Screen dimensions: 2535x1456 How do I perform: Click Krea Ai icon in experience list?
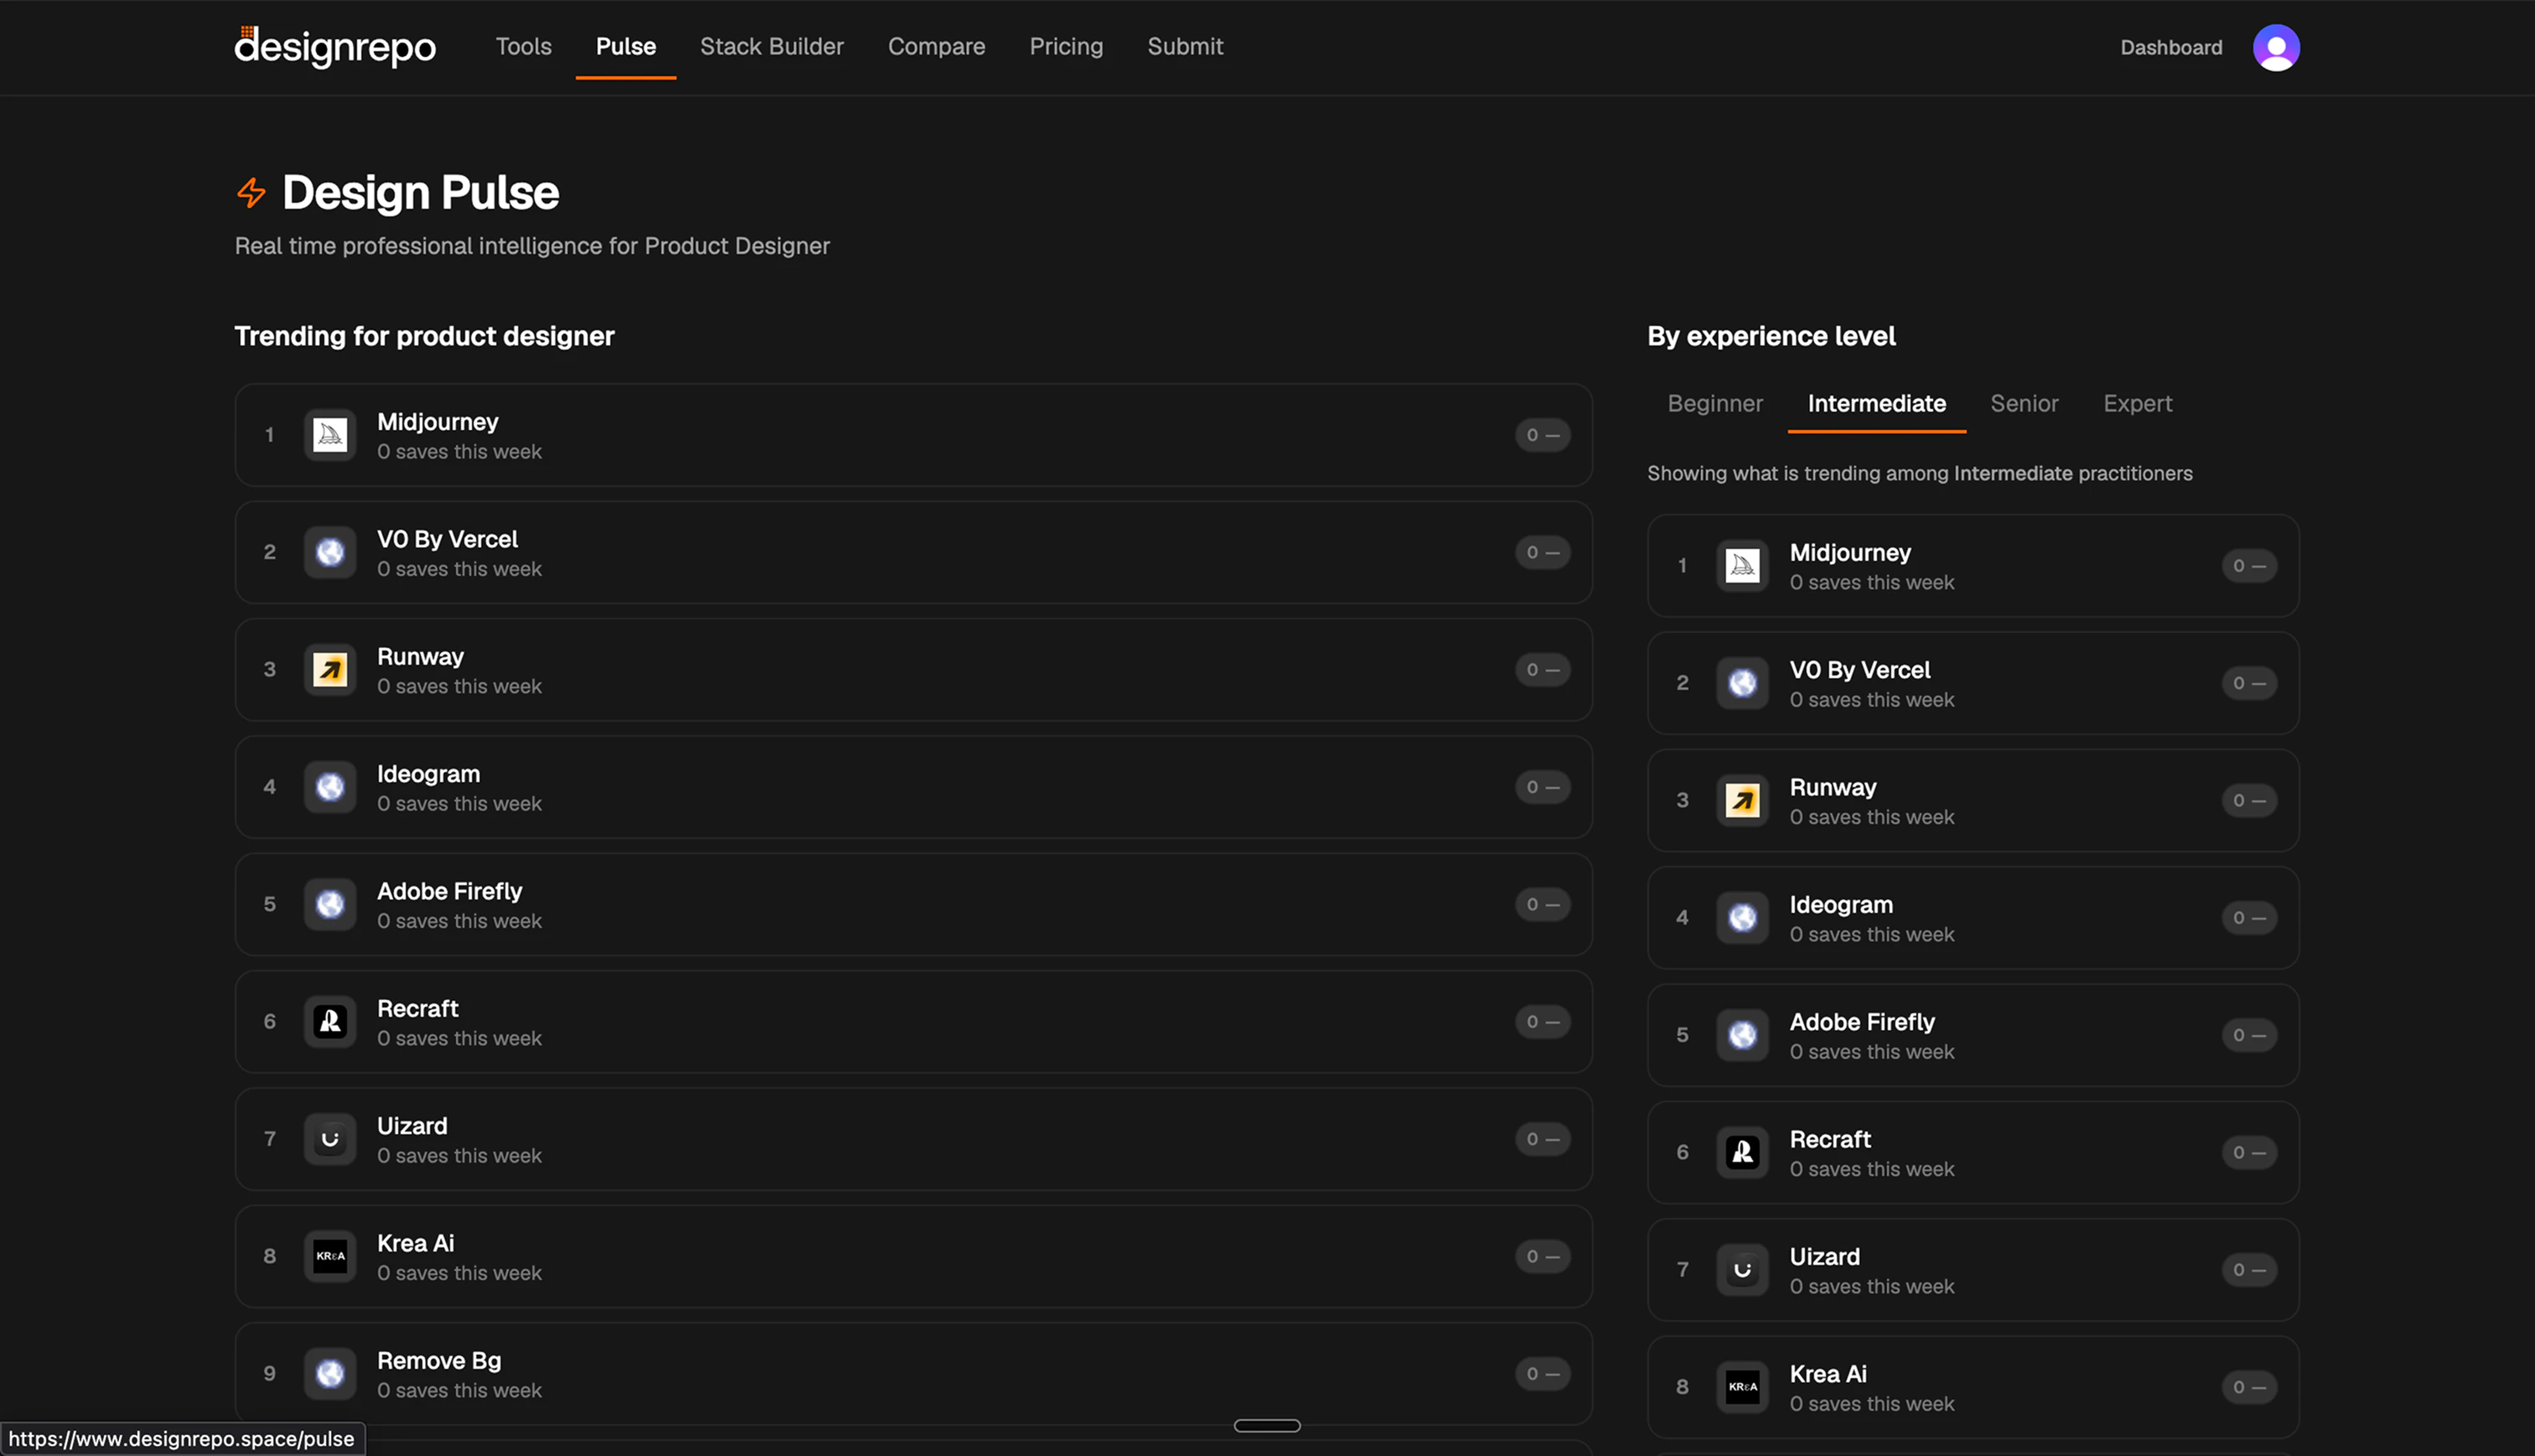pos(1742,1387)
